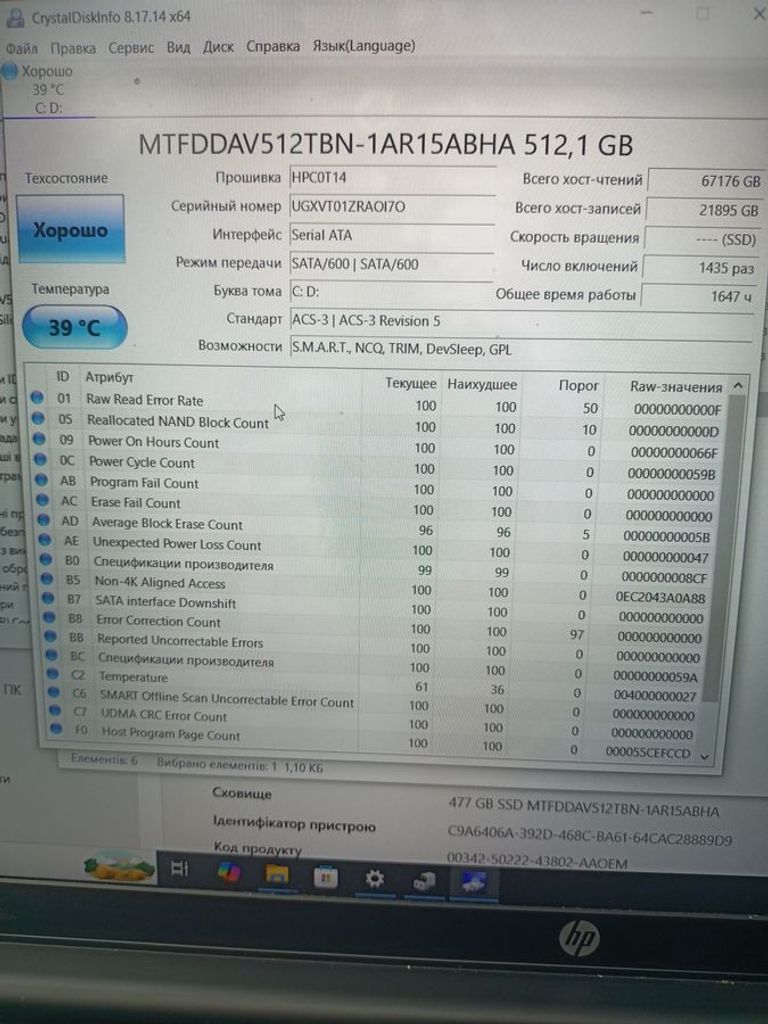The image size is (768, 1024).
Task: Click rotation speed field showing (SSD)
Action: (x=701, y=239)
